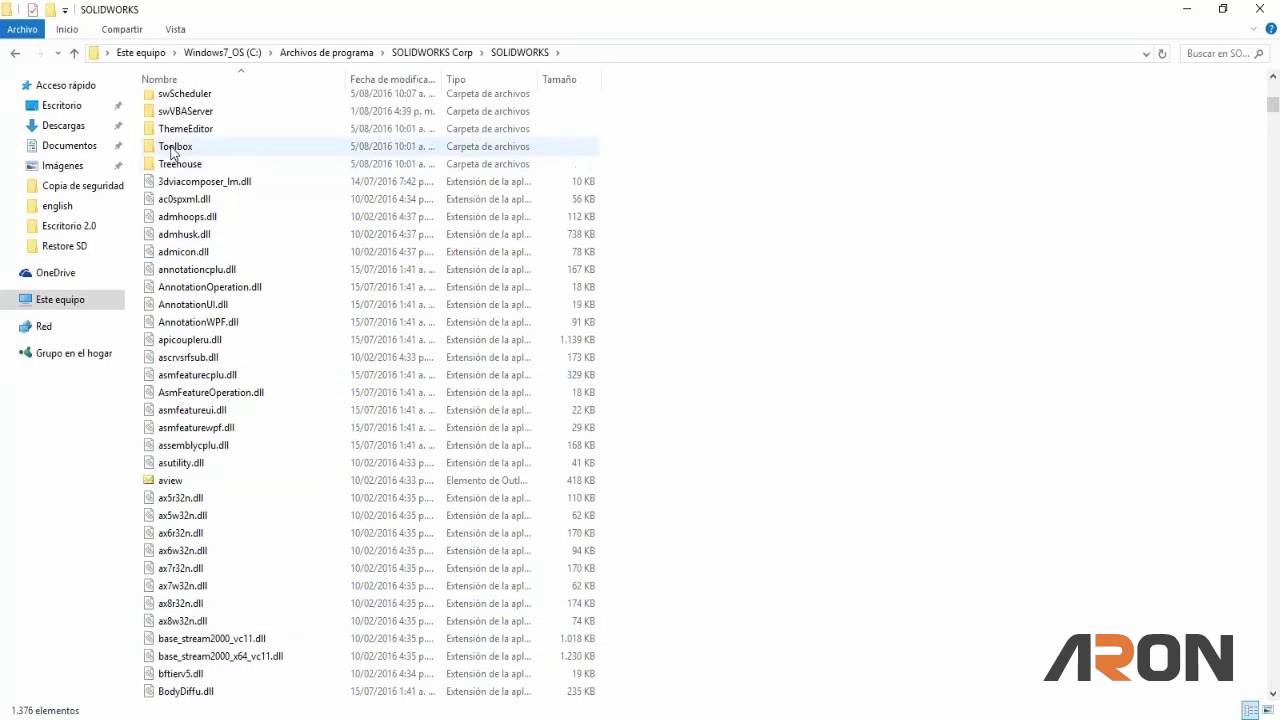Image resolution: width=1280 pixels, height=720 pixels.
Task: Expand the root folder breadcrumb chevron
Action: click(x=108, y=53)
